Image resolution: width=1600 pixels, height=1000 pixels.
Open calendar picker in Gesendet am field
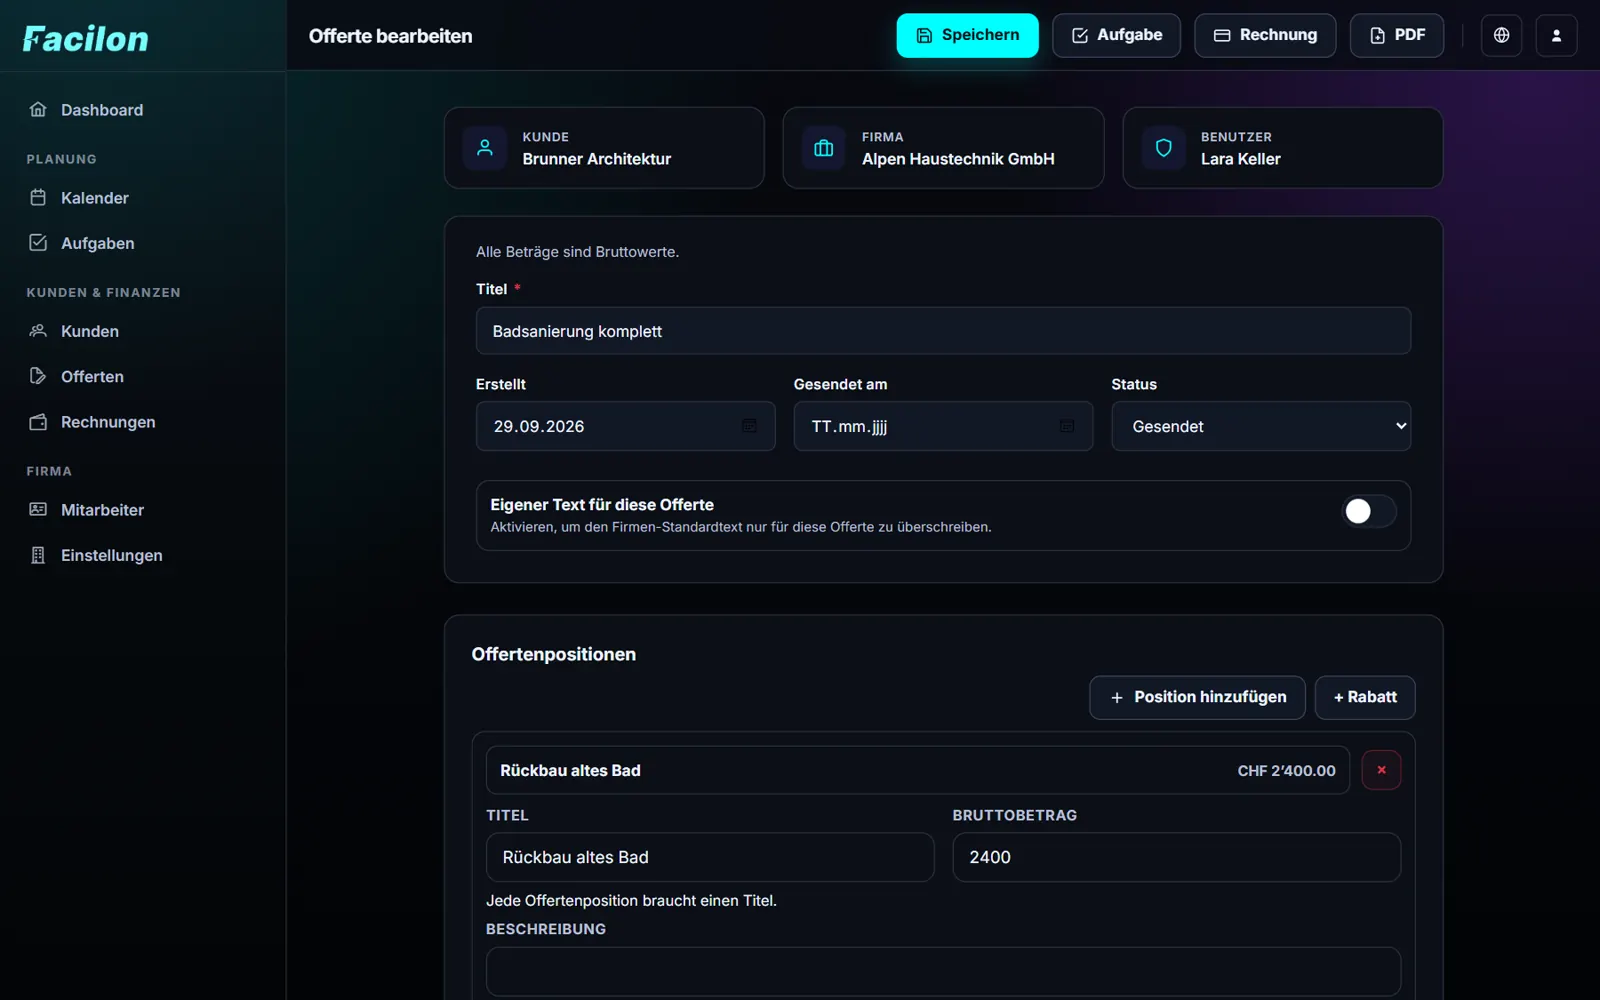(1067, 426)
